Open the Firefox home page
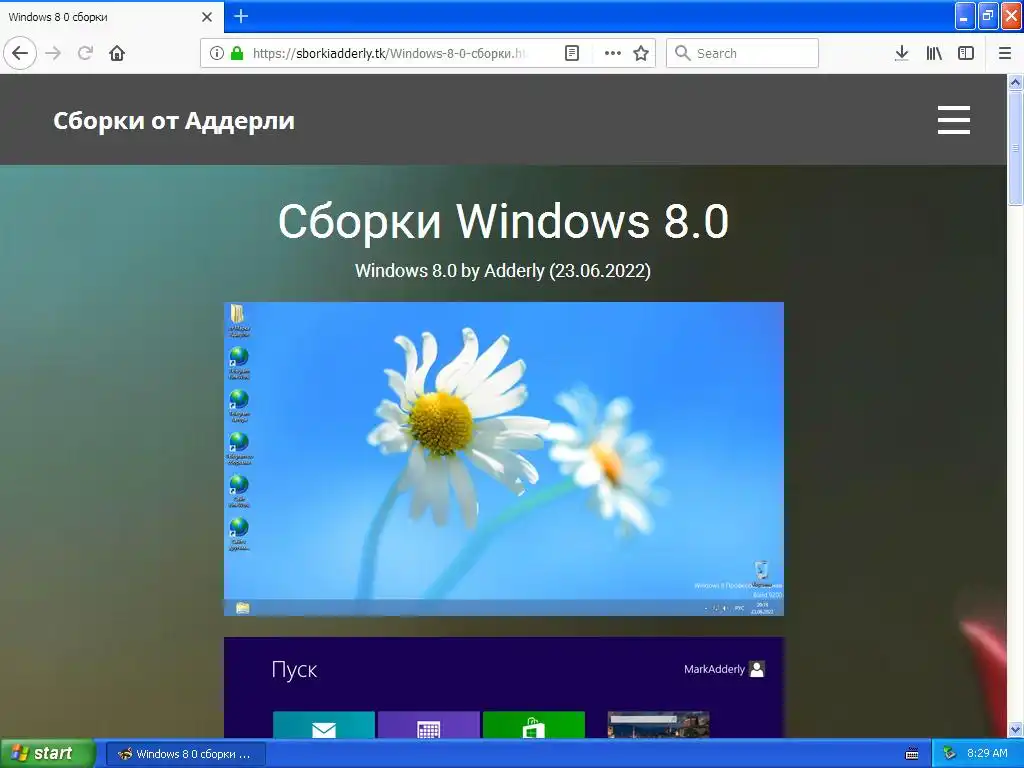 click(117, 53)
